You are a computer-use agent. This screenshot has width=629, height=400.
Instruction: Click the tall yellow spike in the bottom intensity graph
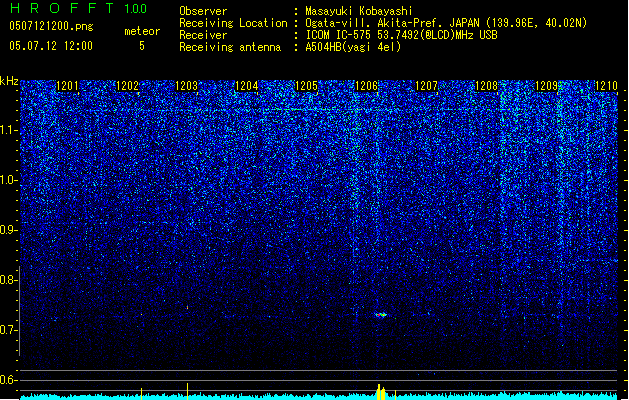click(187, 391)
